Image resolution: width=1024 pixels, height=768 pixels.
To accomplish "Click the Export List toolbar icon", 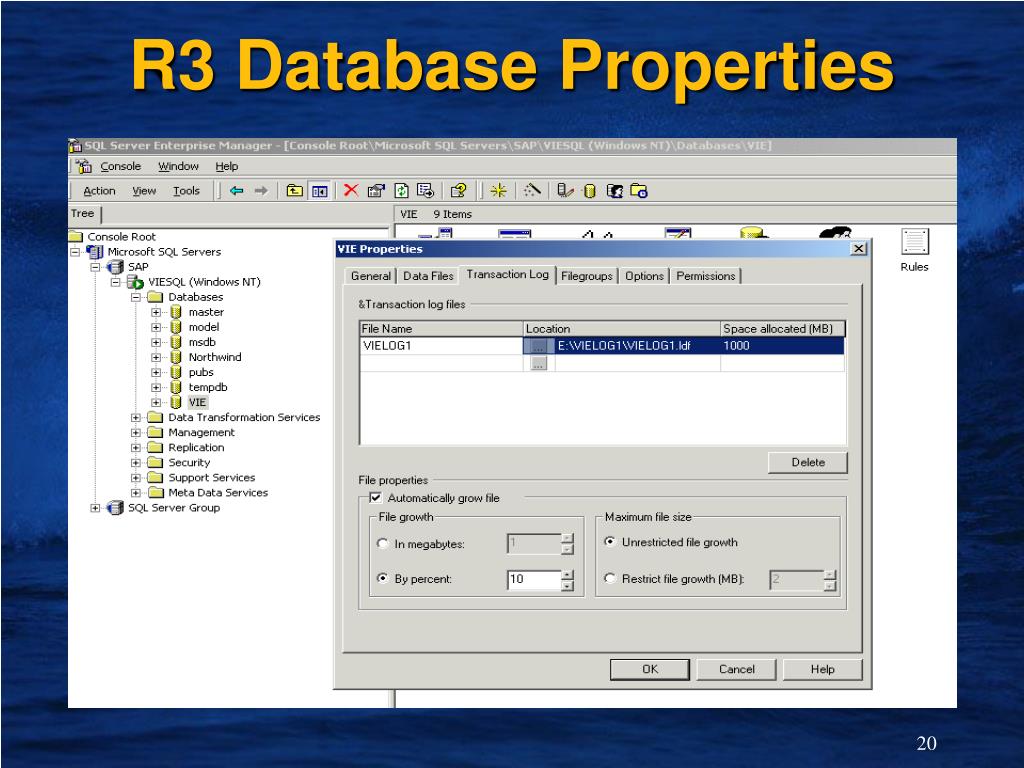I will point(425,191).
